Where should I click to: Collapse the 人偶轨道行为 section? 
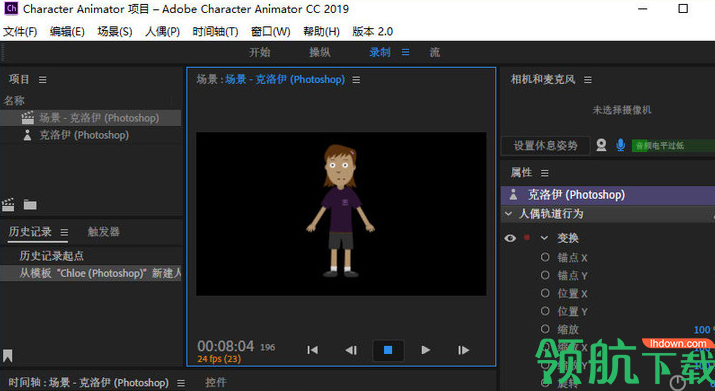[508, 214]
